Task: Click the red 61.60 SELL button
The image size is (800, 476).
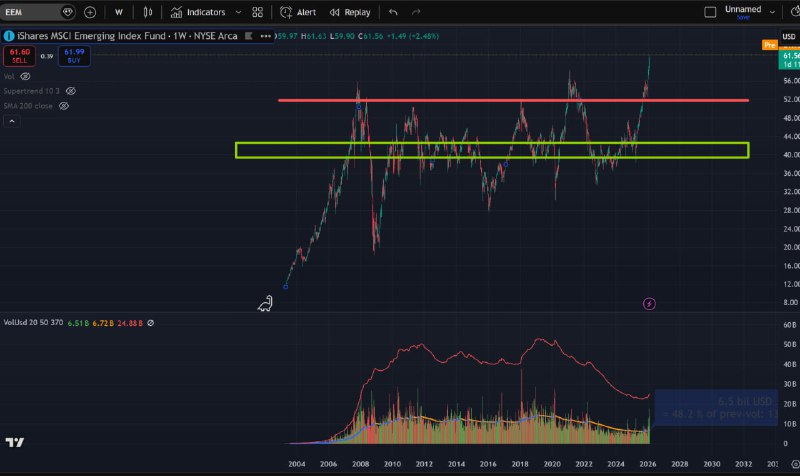Action: [x=18, y=54]
